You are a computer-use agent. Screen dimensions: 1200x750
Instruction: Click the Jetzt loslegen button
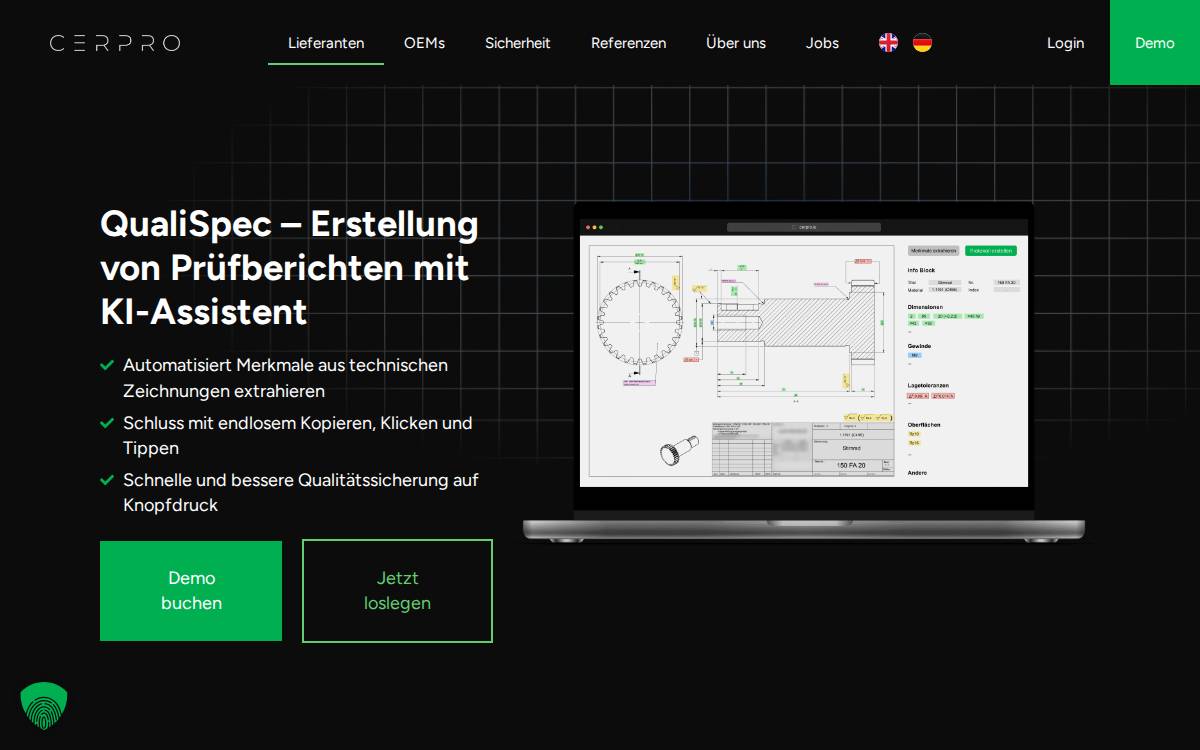(397, 591)
